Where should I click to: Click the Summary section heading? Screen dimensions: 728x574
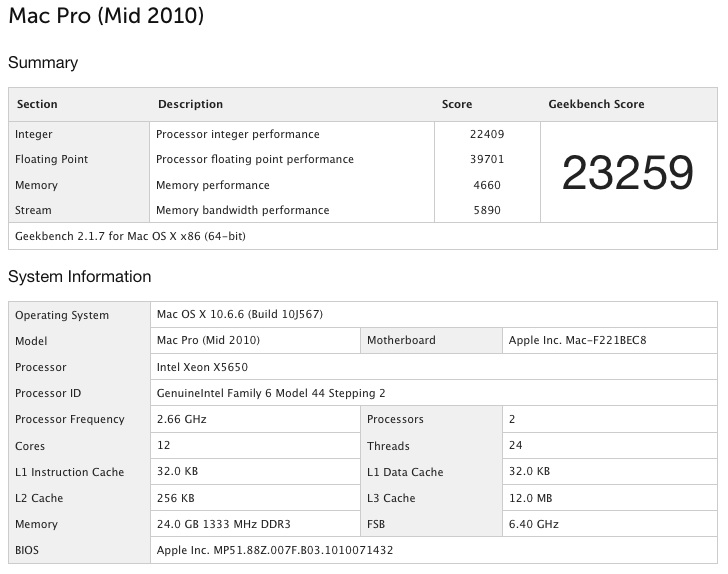click(43, 63)
